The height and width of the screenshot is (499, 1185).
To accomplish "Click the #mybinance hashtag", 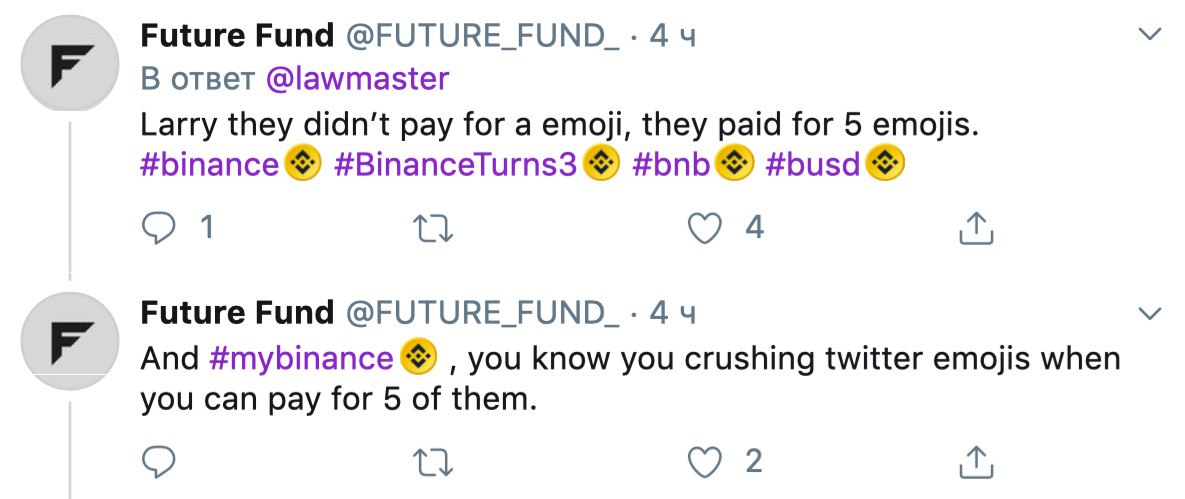I will (x=301, y=357).
